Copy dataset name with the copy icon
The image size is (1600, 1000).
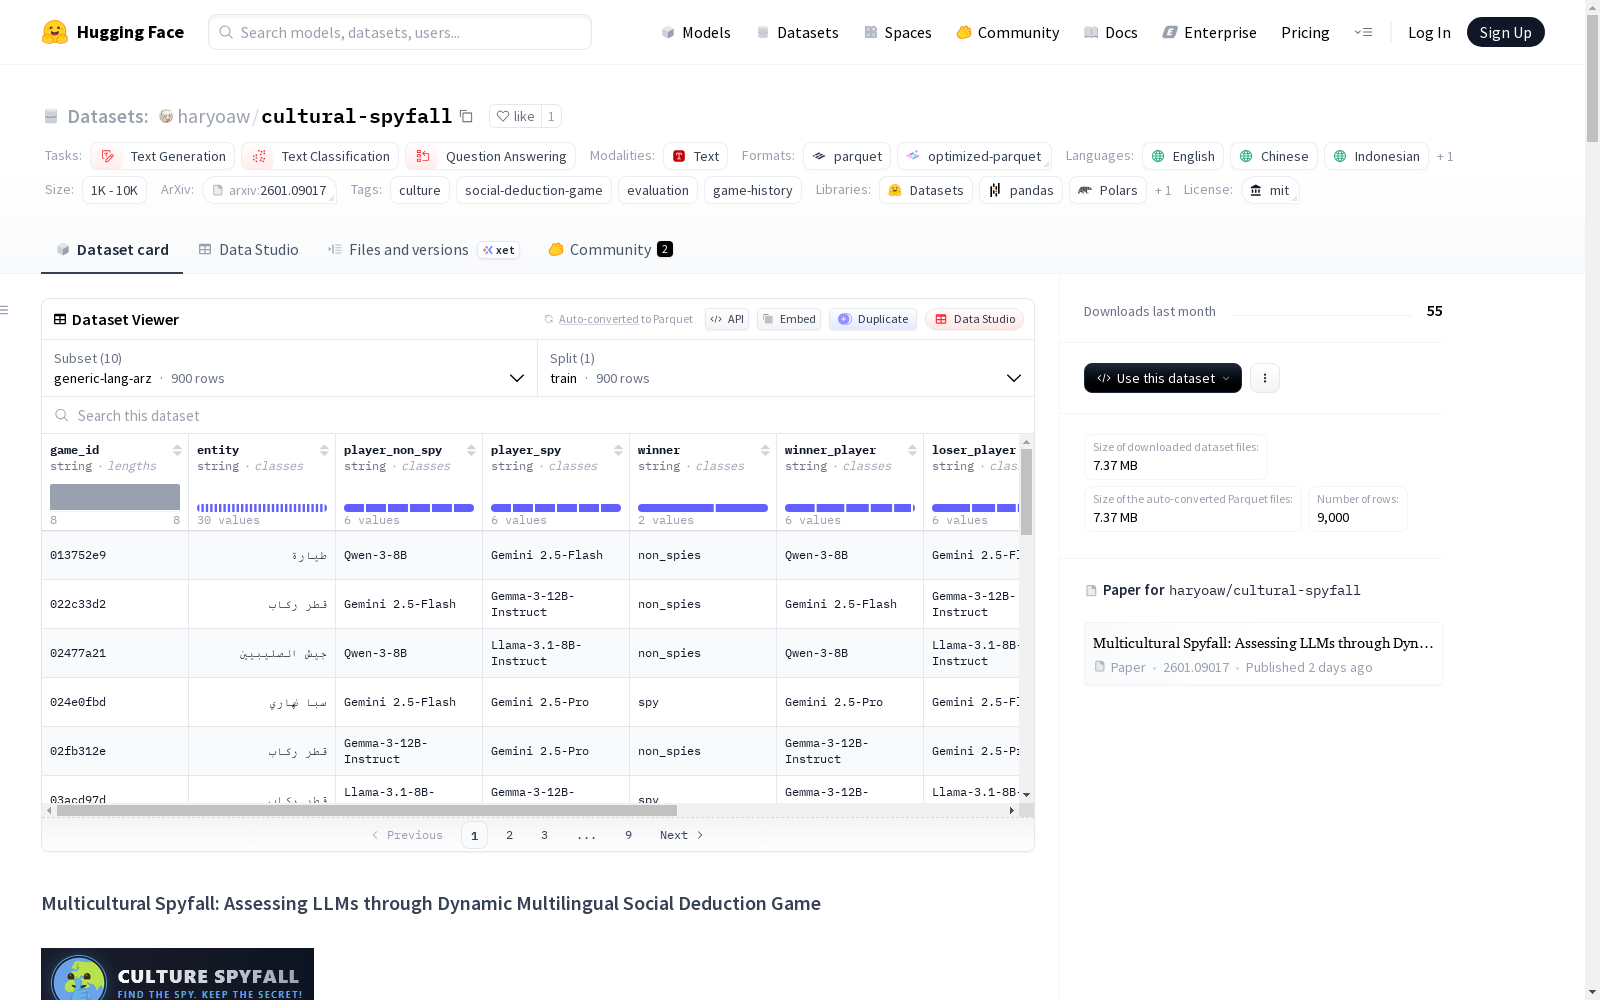(x=466, y=116)
